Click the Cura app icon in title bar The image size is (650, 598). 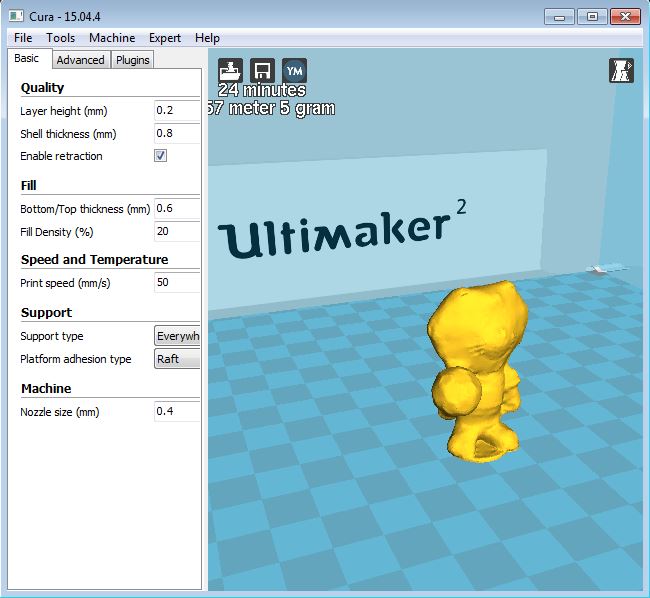pos(16,16)
